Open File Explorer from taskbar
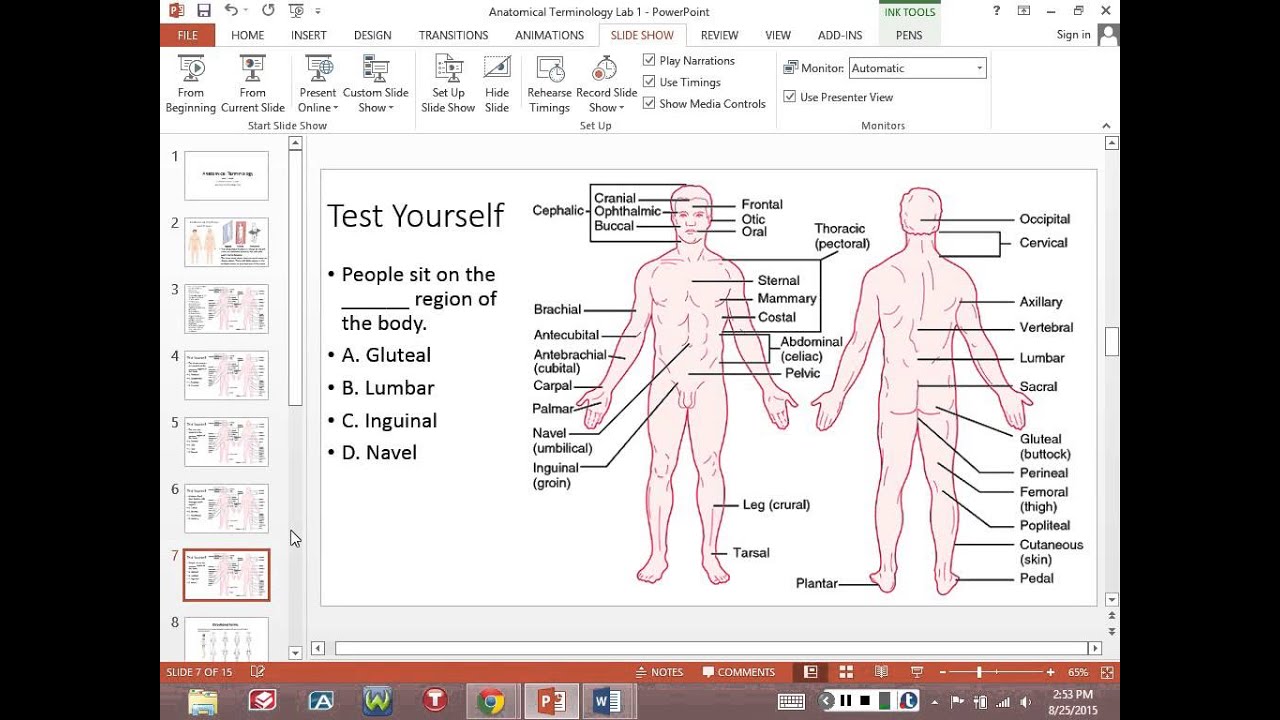 pyautogui.click(x=203, y=701)
